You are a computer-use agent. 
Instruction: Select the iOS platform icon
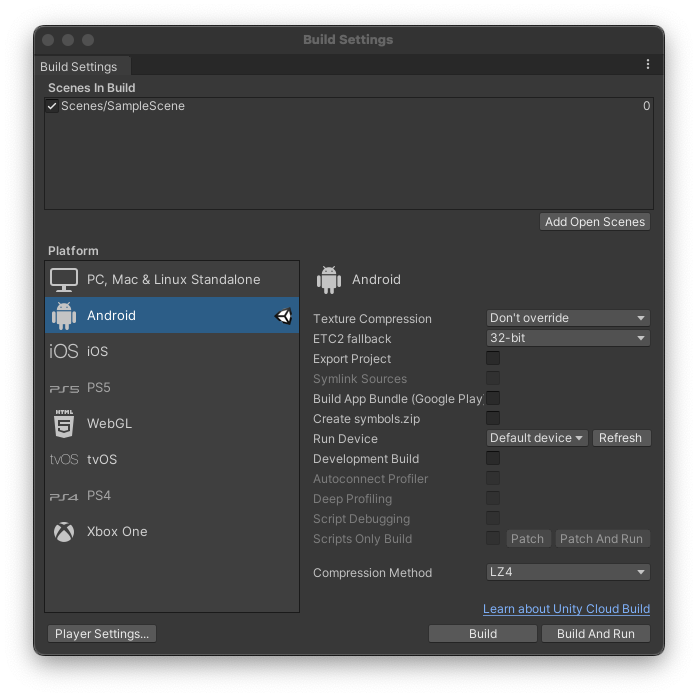(x=64, y=352)
